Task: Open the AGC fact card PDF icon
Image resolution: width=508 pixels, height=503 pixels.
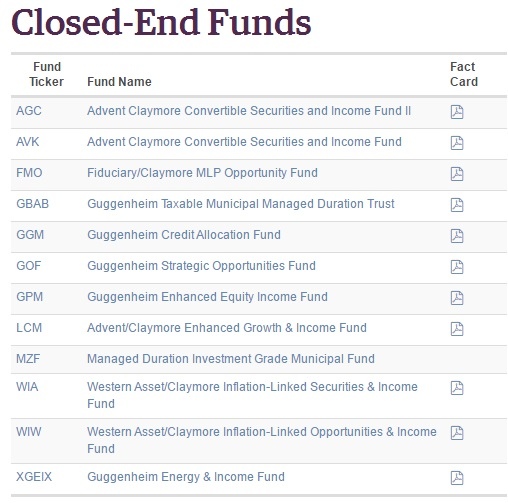Action: [457, 112]
